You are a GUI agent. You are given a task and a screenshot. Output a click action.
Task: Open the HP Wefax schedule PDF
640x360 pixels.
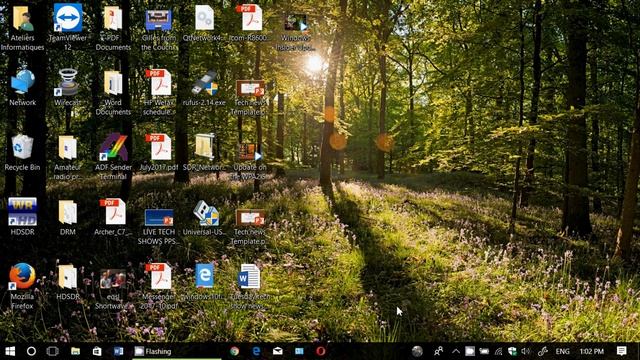(x=159, y=93)
